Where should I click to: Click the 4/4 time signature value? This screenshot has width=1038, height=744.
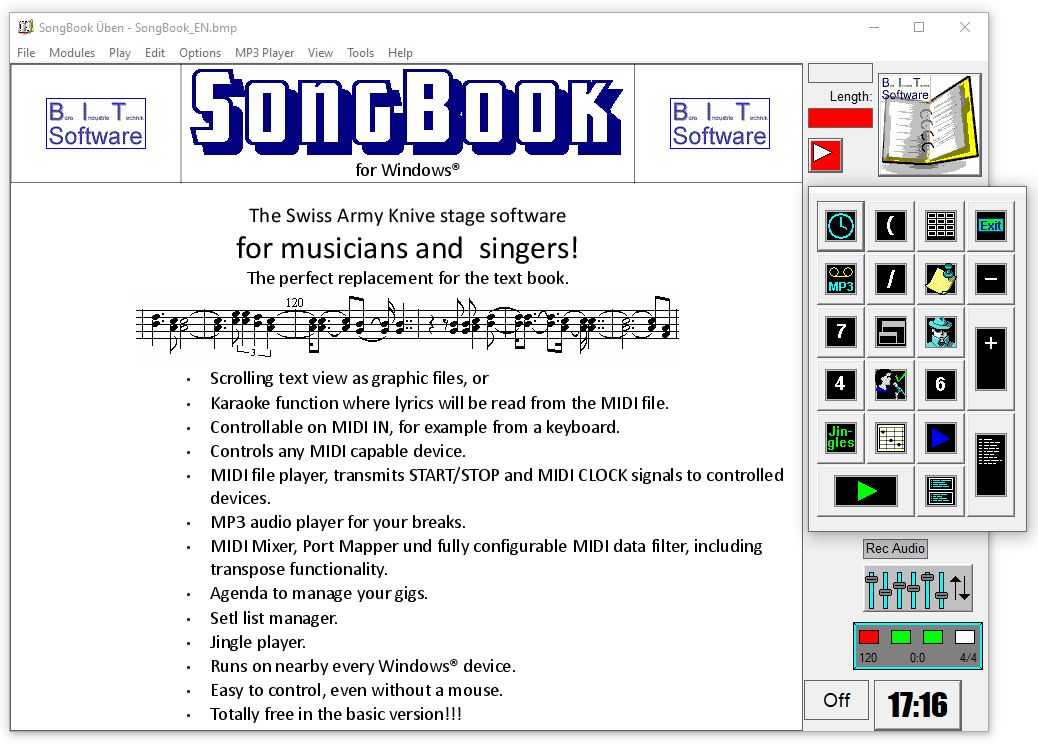click(x=968, y=658)
